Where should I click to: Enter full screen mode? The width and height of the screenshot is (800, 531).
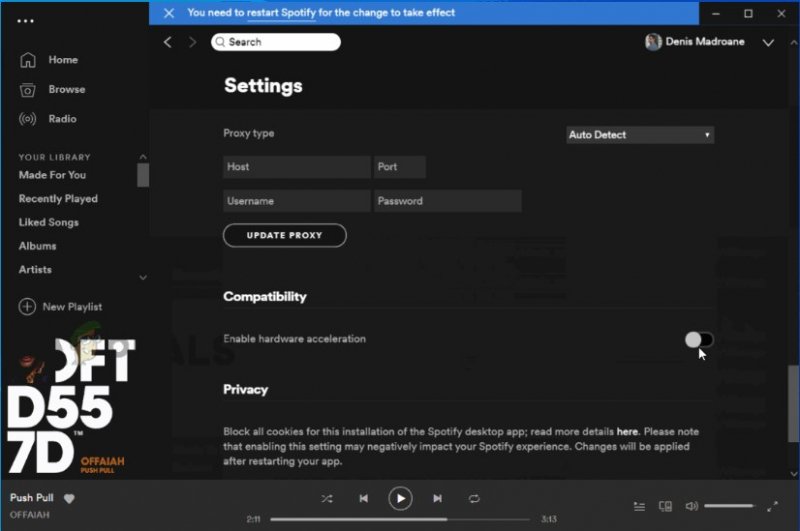pyautogui.click(x=772, y=506)
